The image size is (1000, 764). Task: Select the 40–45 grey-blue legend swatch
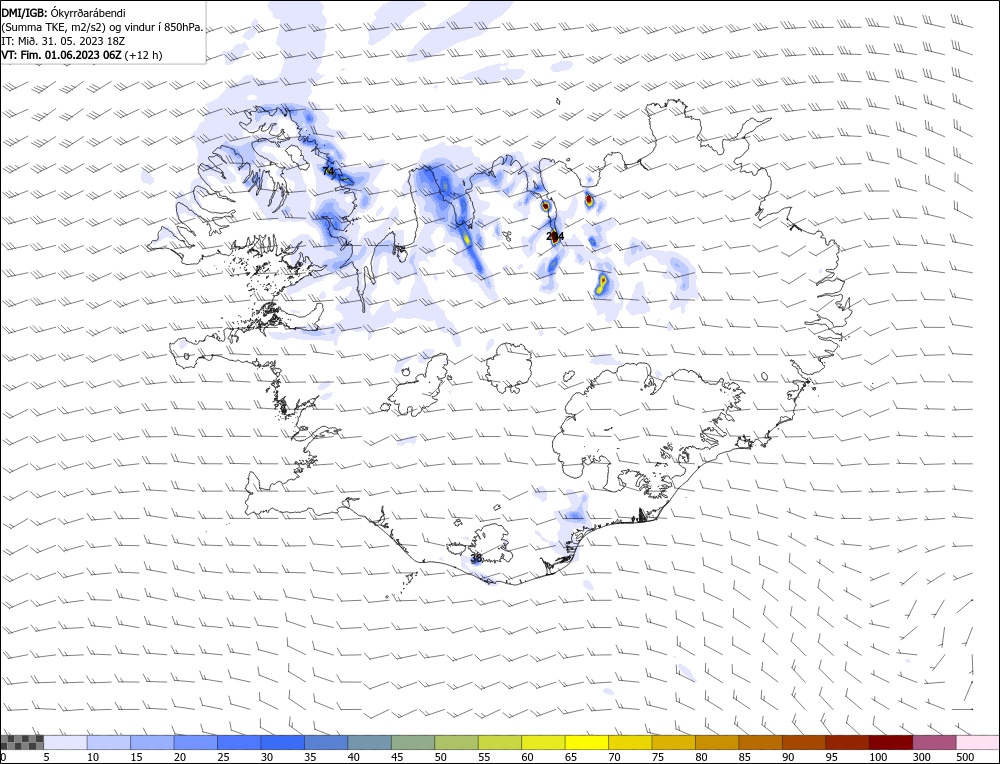[369, 742]
